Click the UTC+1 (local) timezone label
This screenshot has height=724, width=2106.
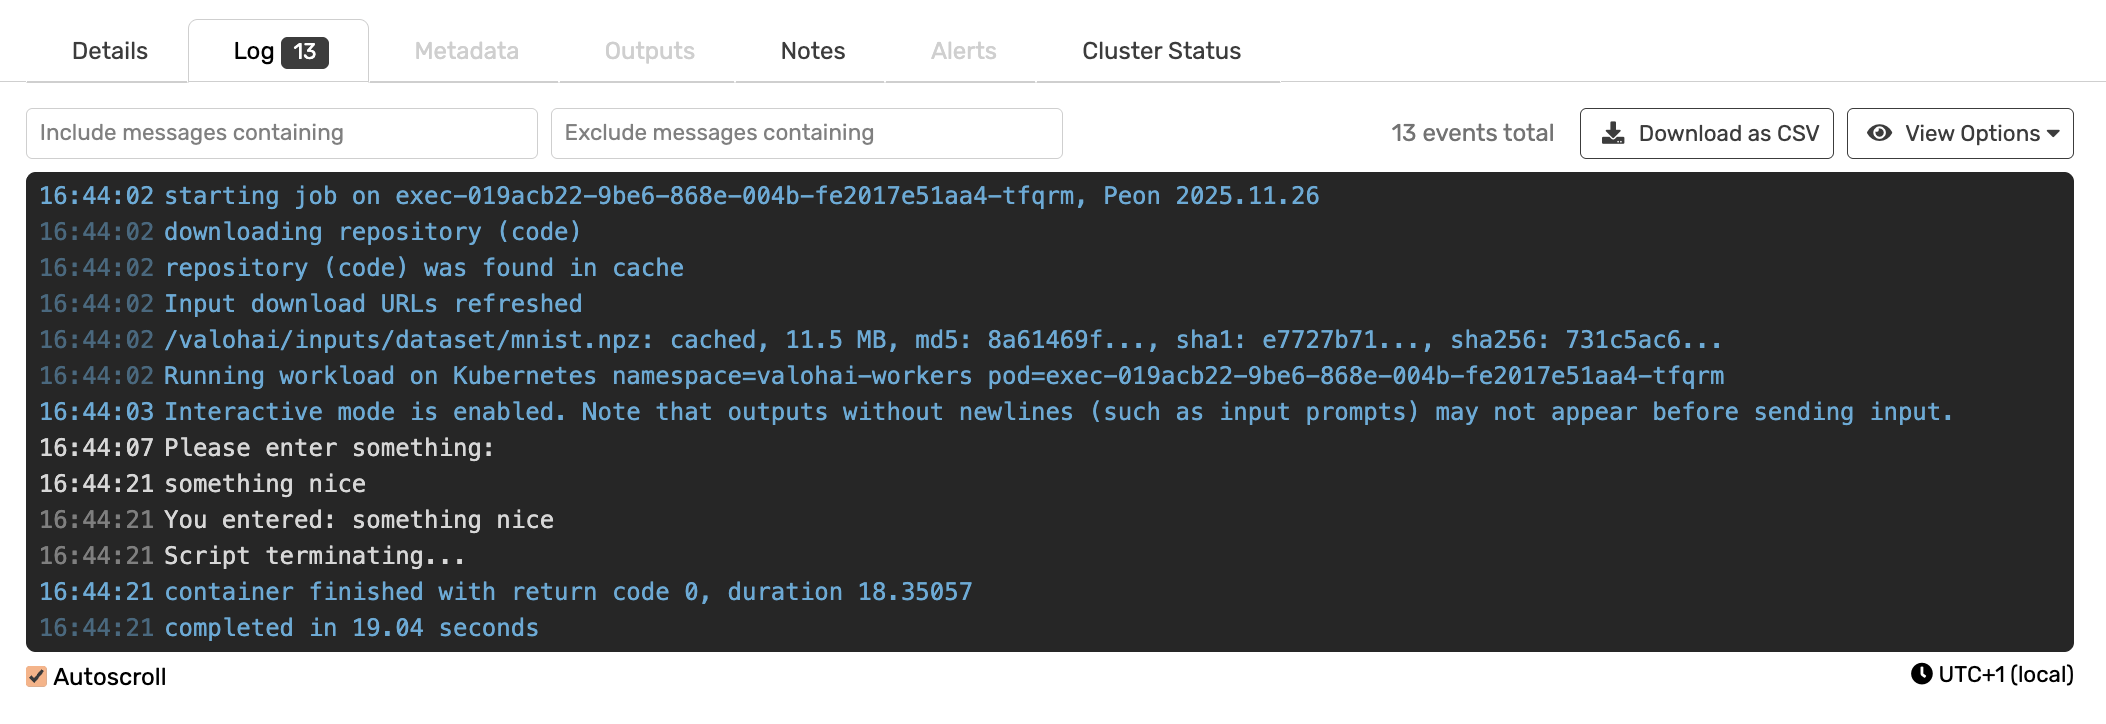[2005, 675]
